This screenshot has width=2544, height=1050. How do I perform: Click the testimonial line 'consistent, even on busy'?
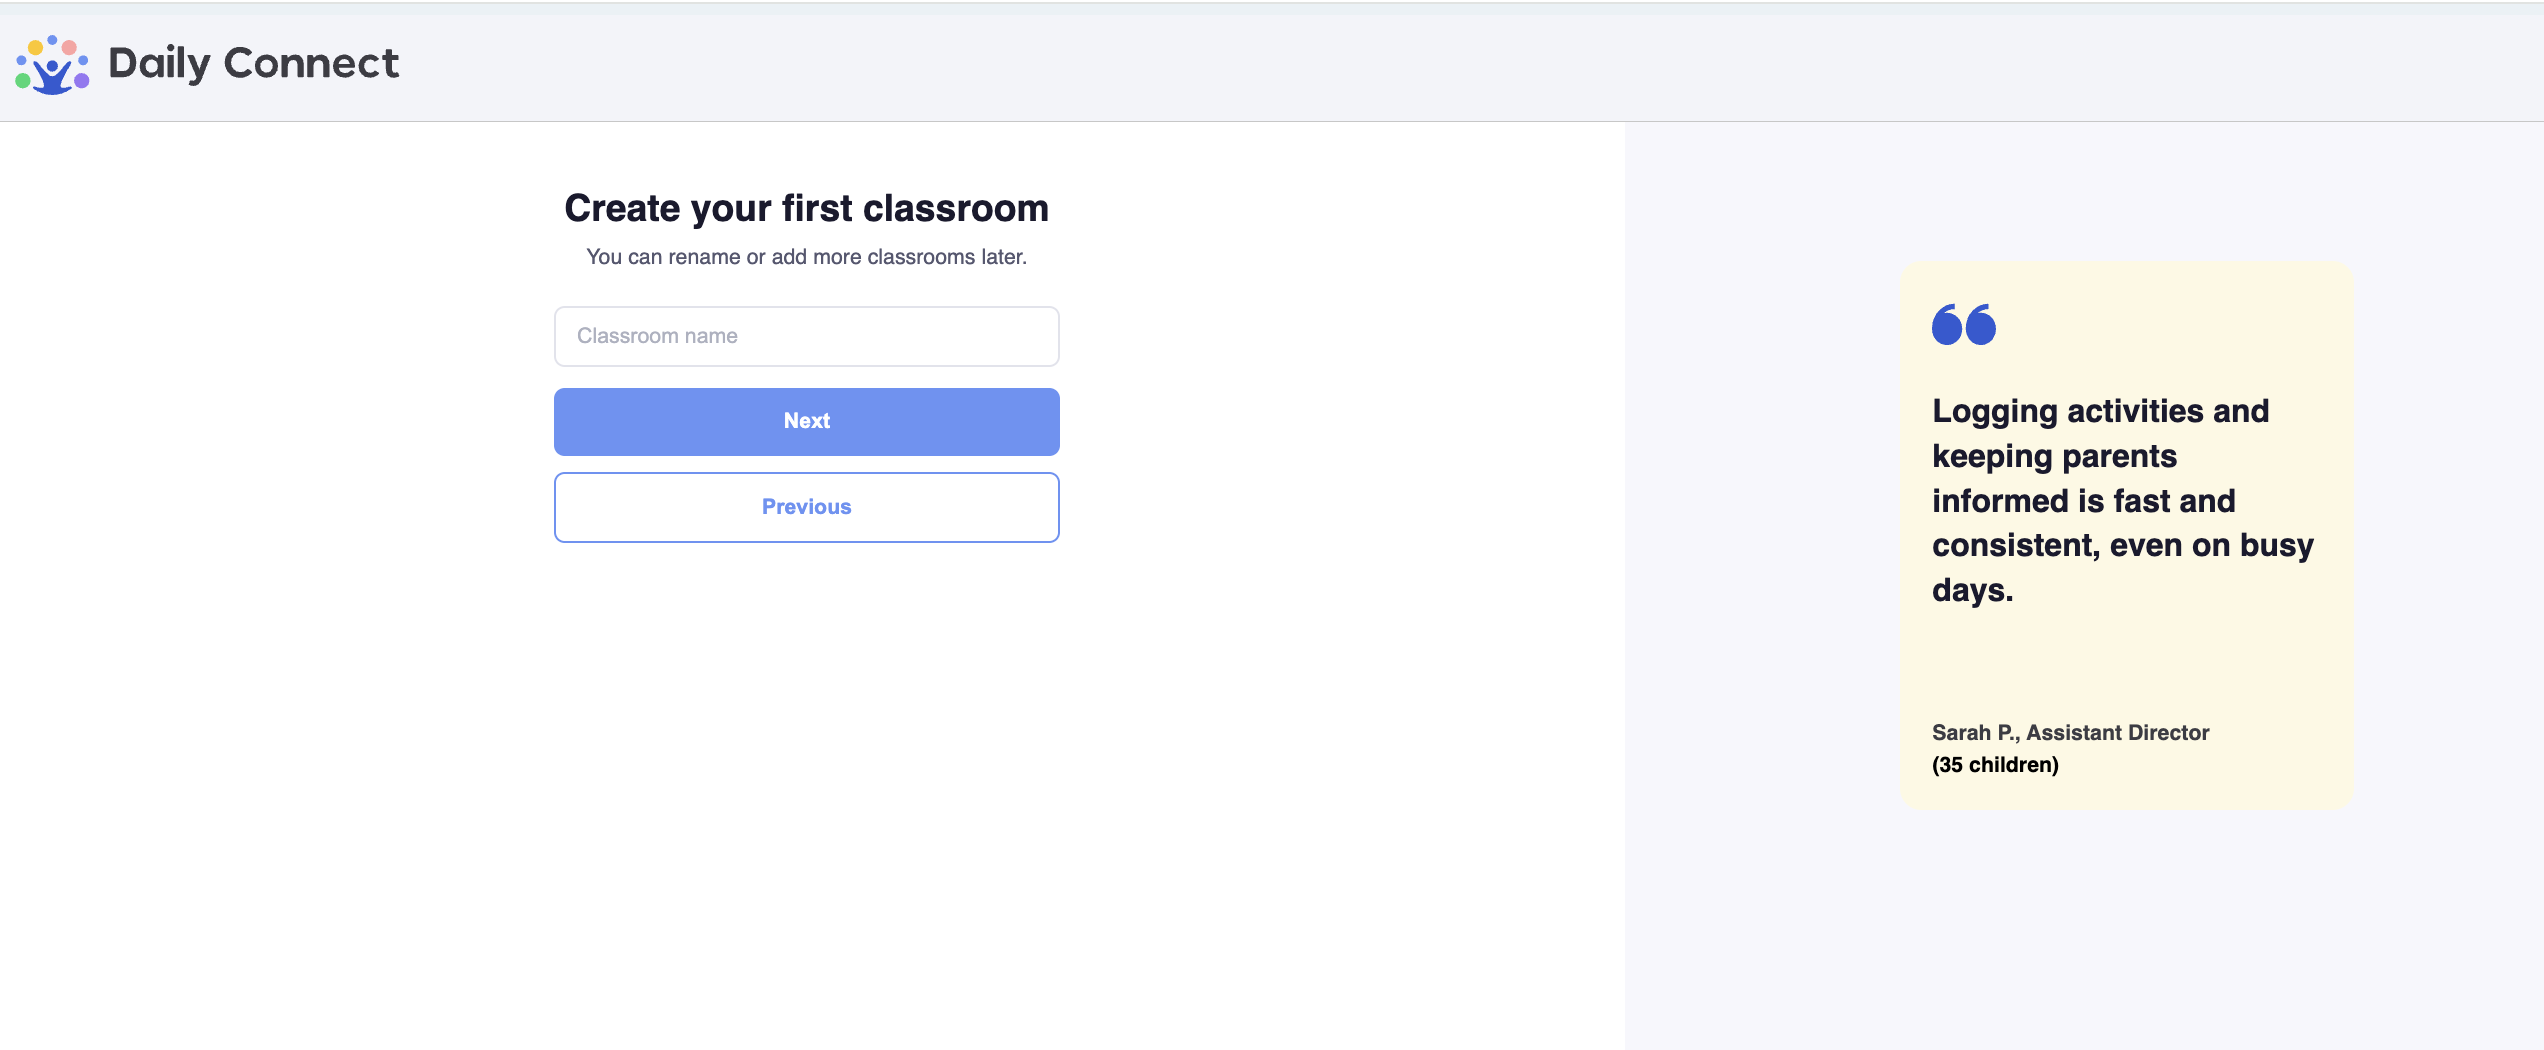click(x=2122, y=545)
